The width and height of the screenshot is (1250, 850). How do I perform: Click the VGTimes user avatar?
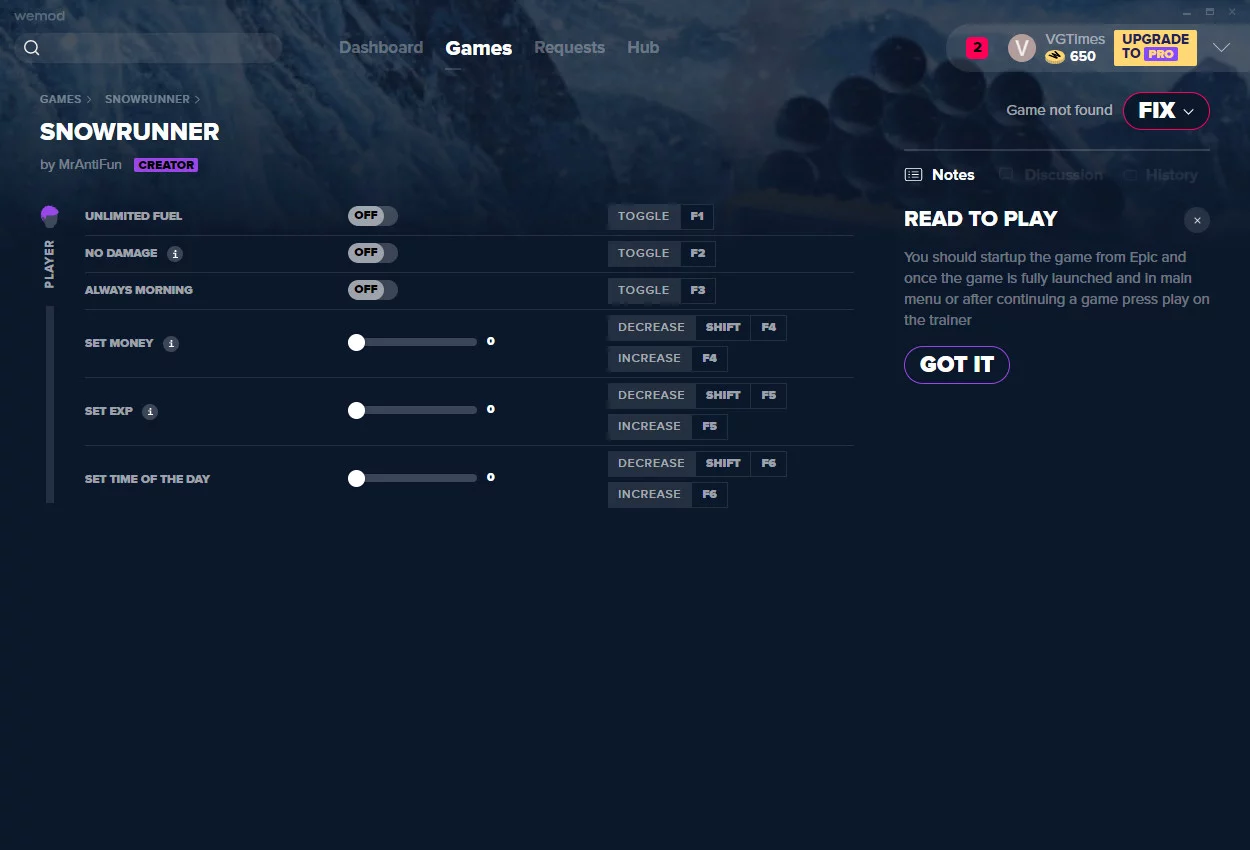tap(1022, 47)
